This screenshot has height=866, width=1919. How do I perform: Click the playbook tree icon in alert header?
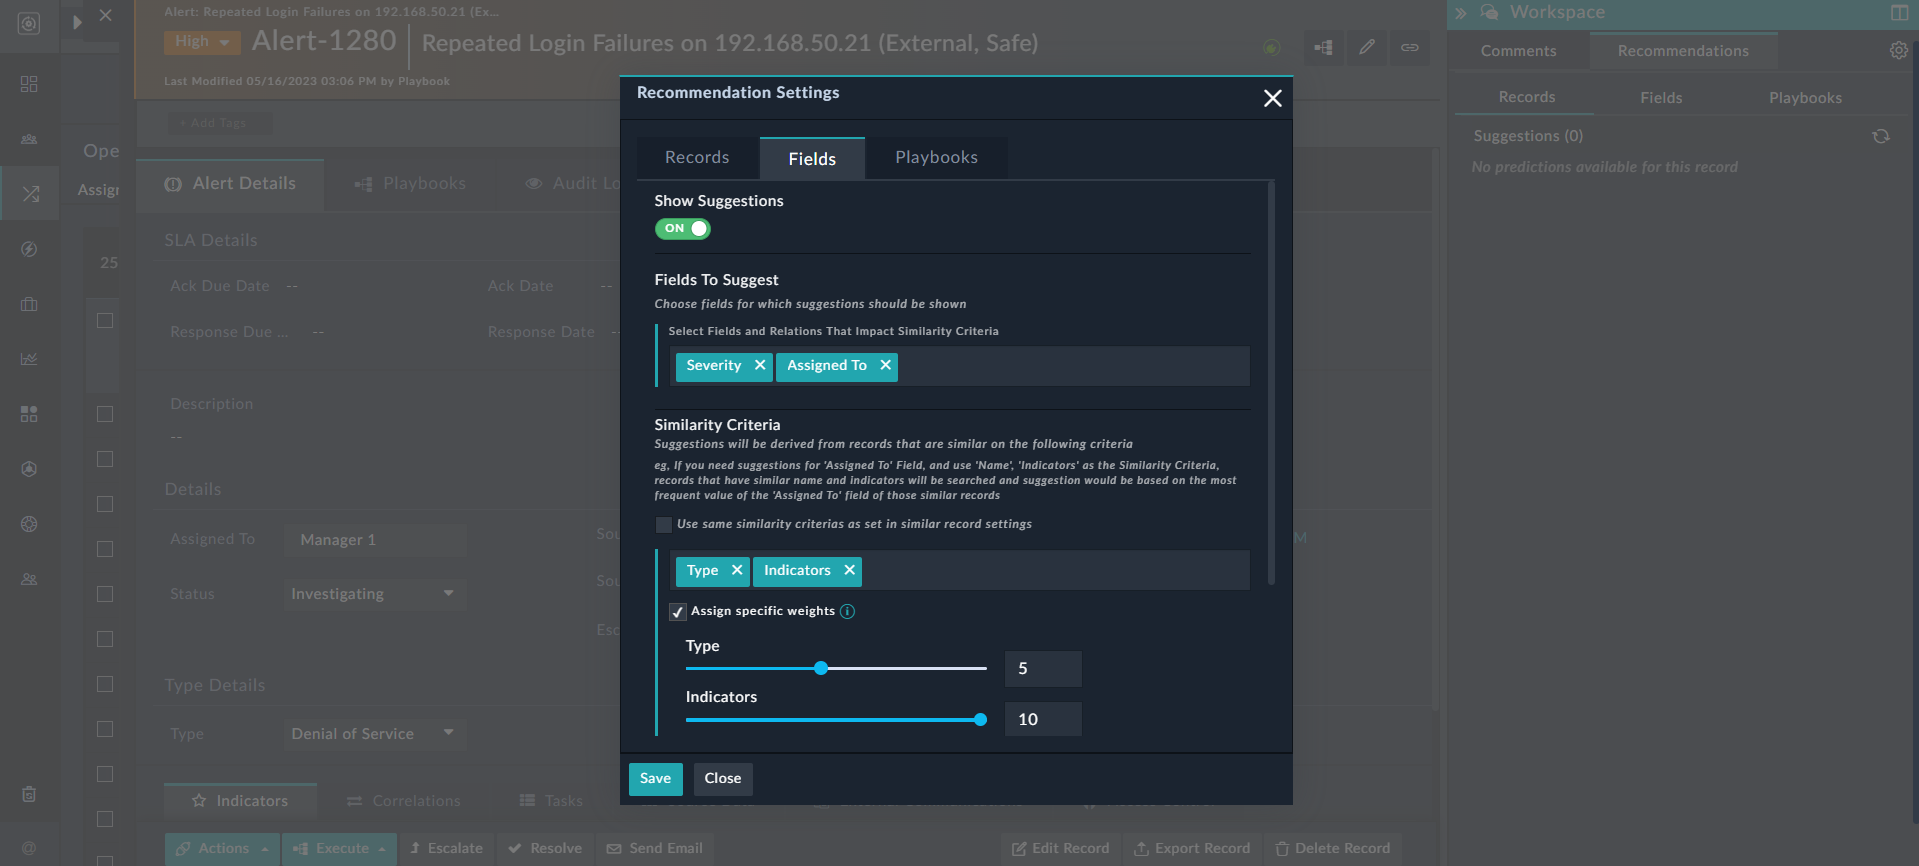tap(1323, 47)
